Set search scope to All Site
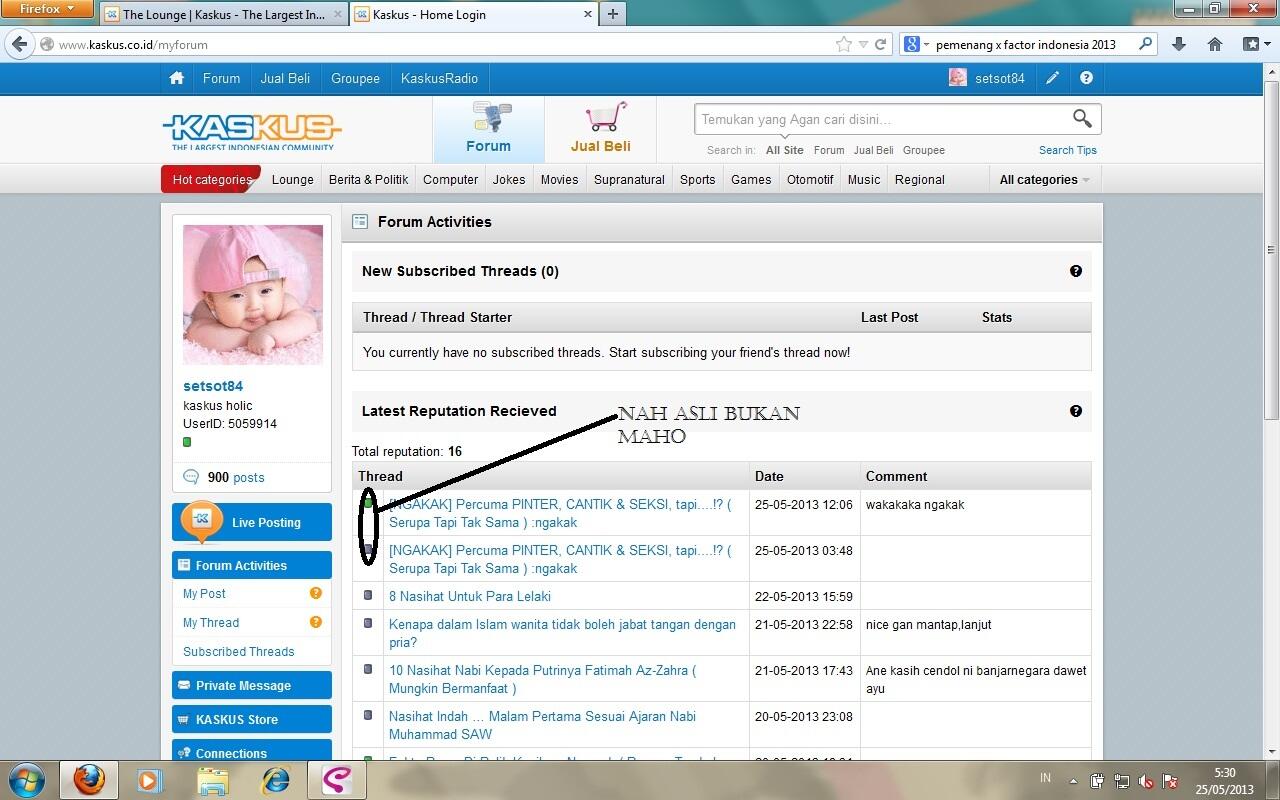 tap(785, 150)
